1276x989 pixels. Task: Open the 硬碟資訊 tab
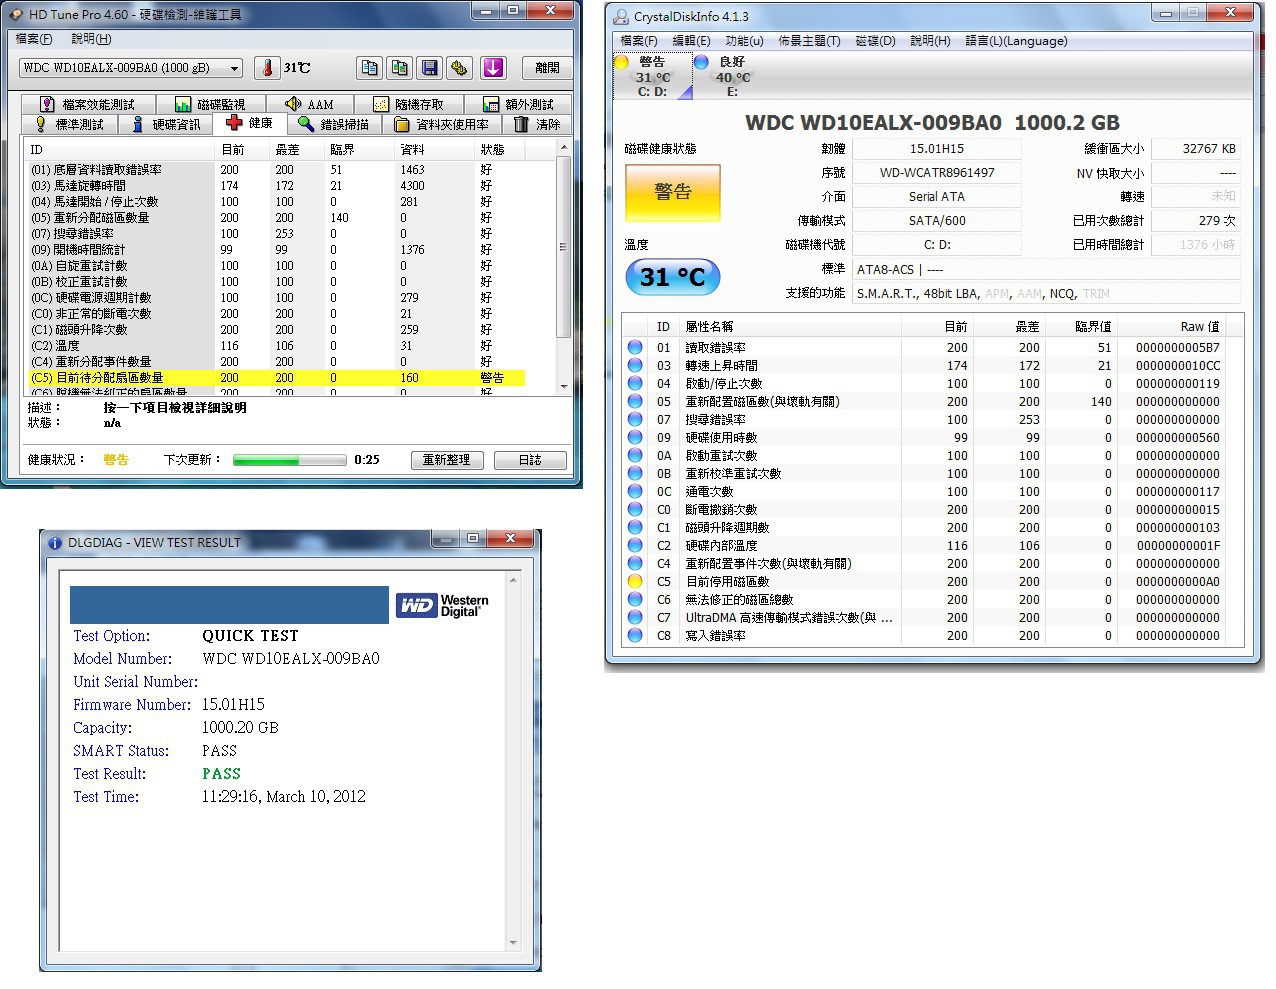(167, 124)
